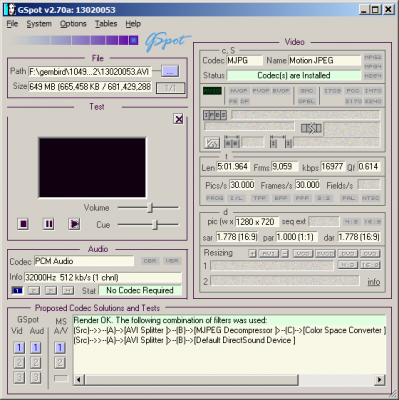Click the Cue slider handle
The width and height of the screenshot is (399, 400).
155,225
